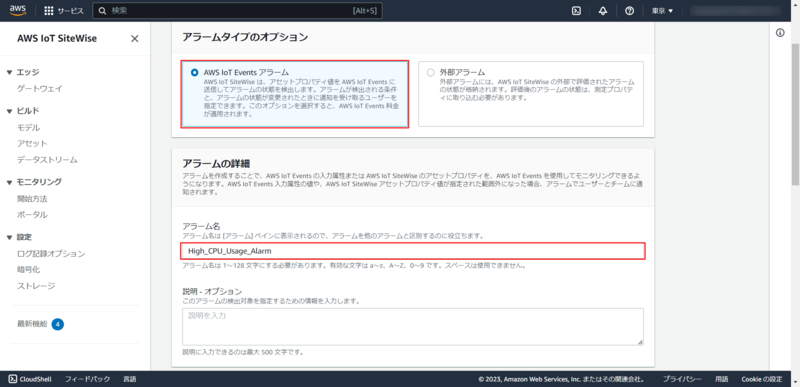The height and width of the screenshot is (387, 800).
Task: Open 開始方法 in the sidebar
Action: 32,198
